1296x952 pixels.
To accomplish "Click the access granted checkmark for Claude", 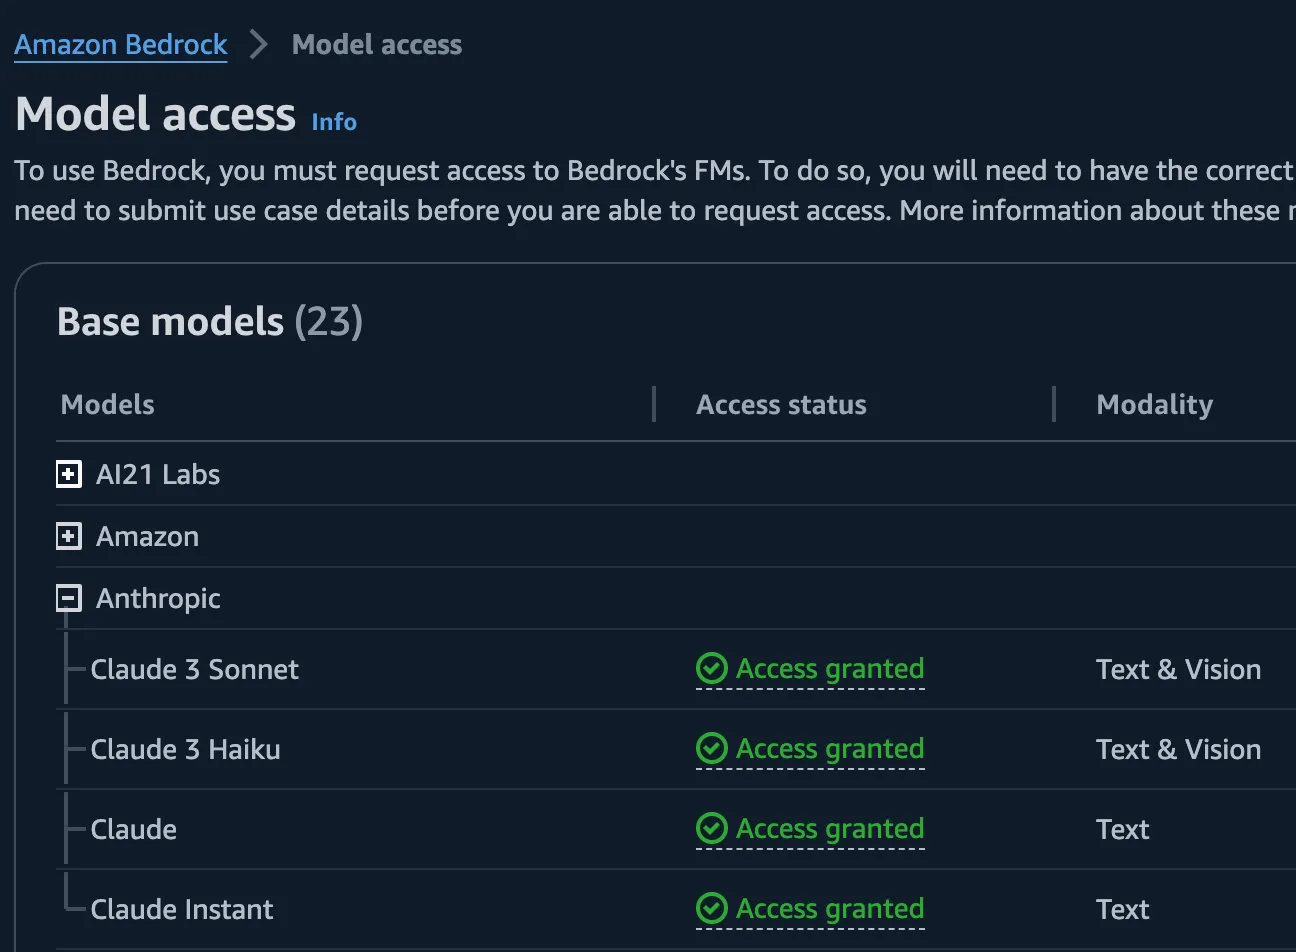I will click(711, 829).
